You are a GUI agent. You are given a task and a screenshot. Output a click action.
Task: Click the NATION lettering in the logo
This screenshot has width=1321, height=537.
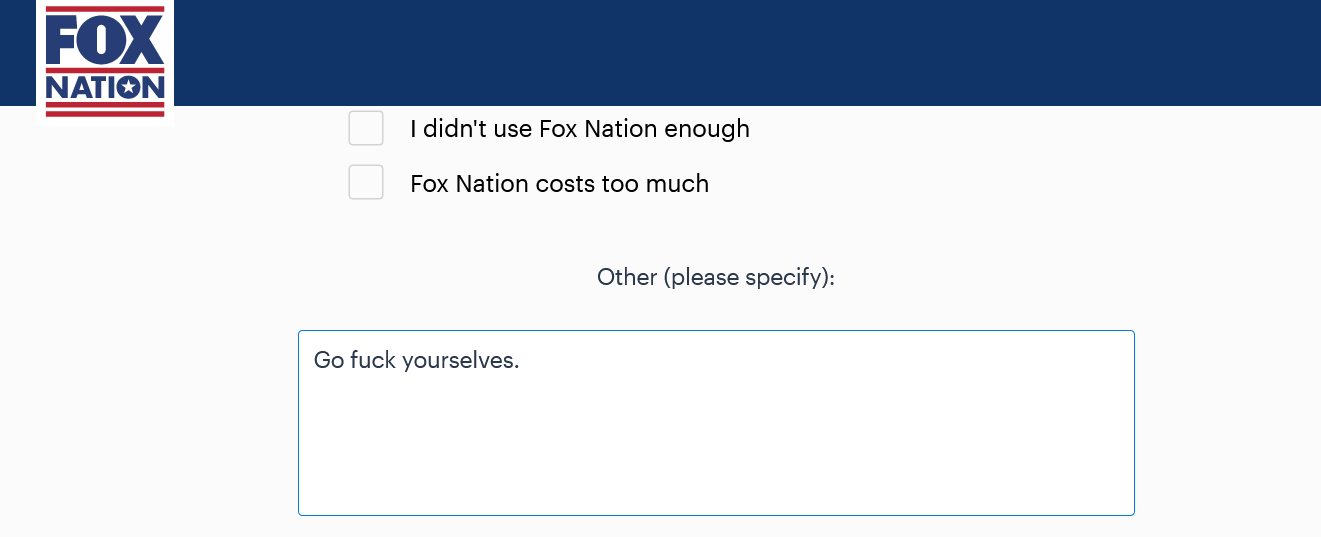pyautogui.click(x=105, y=88)
